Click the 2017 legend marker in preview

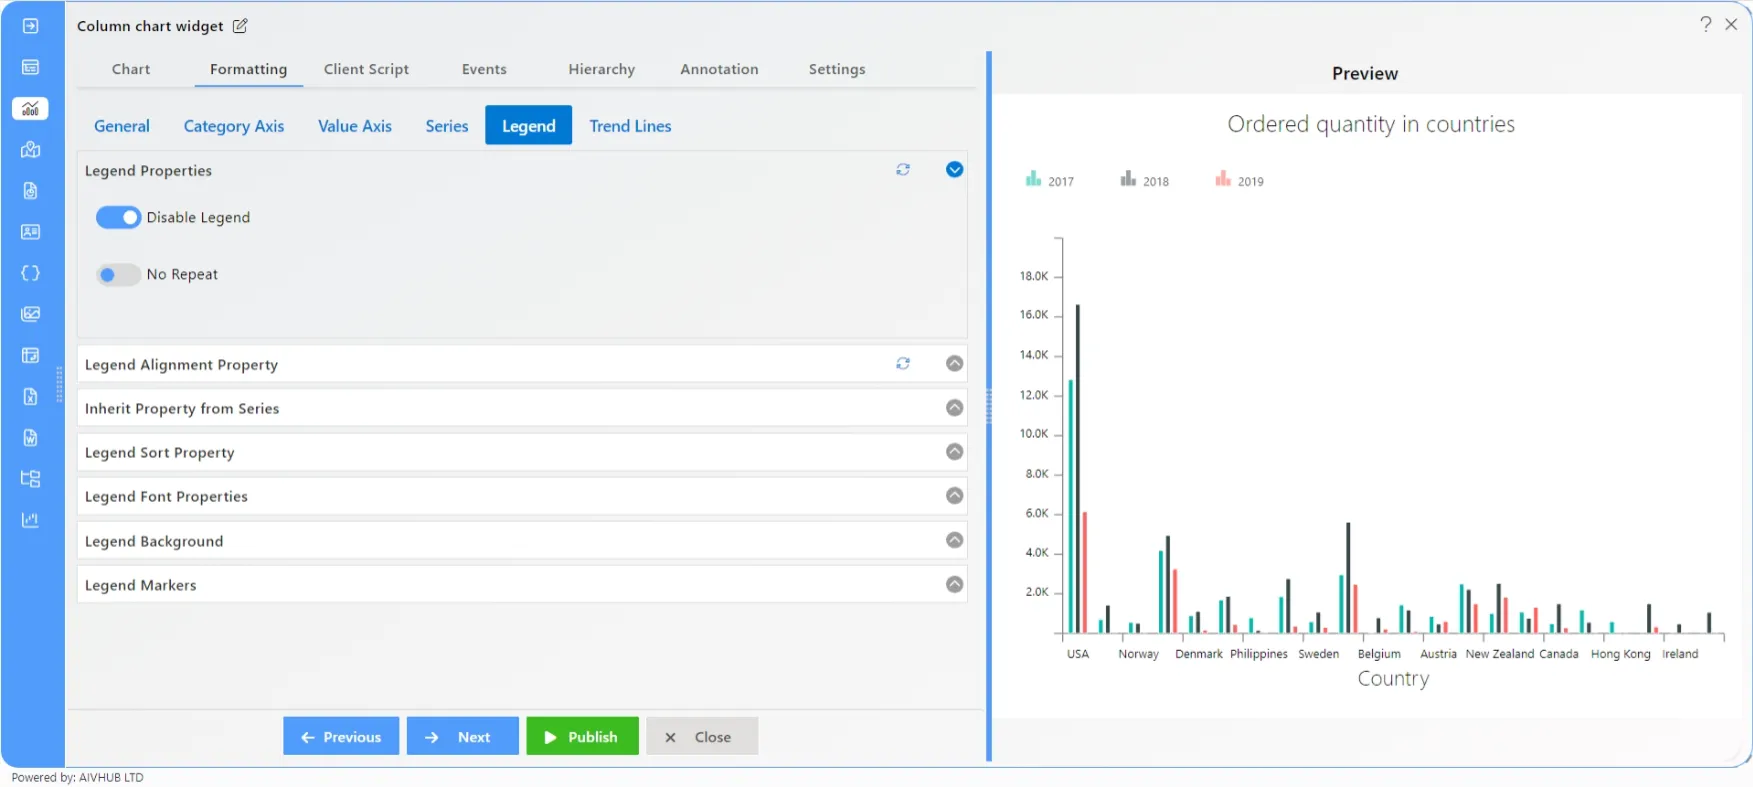point(1033,179)
